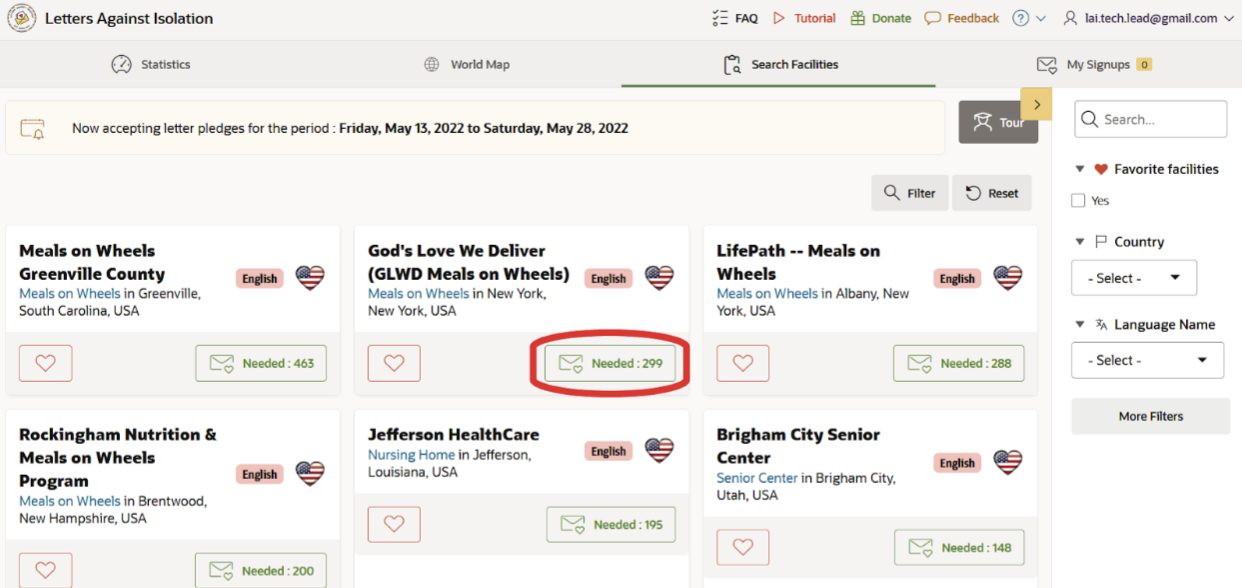
Task: Favorite God's Love We Deliver facility
Action: [394, 363]
